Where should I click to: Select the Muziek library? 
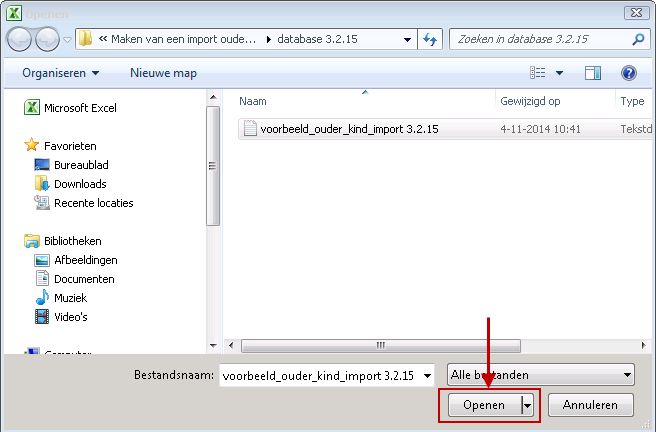[70, 298]
